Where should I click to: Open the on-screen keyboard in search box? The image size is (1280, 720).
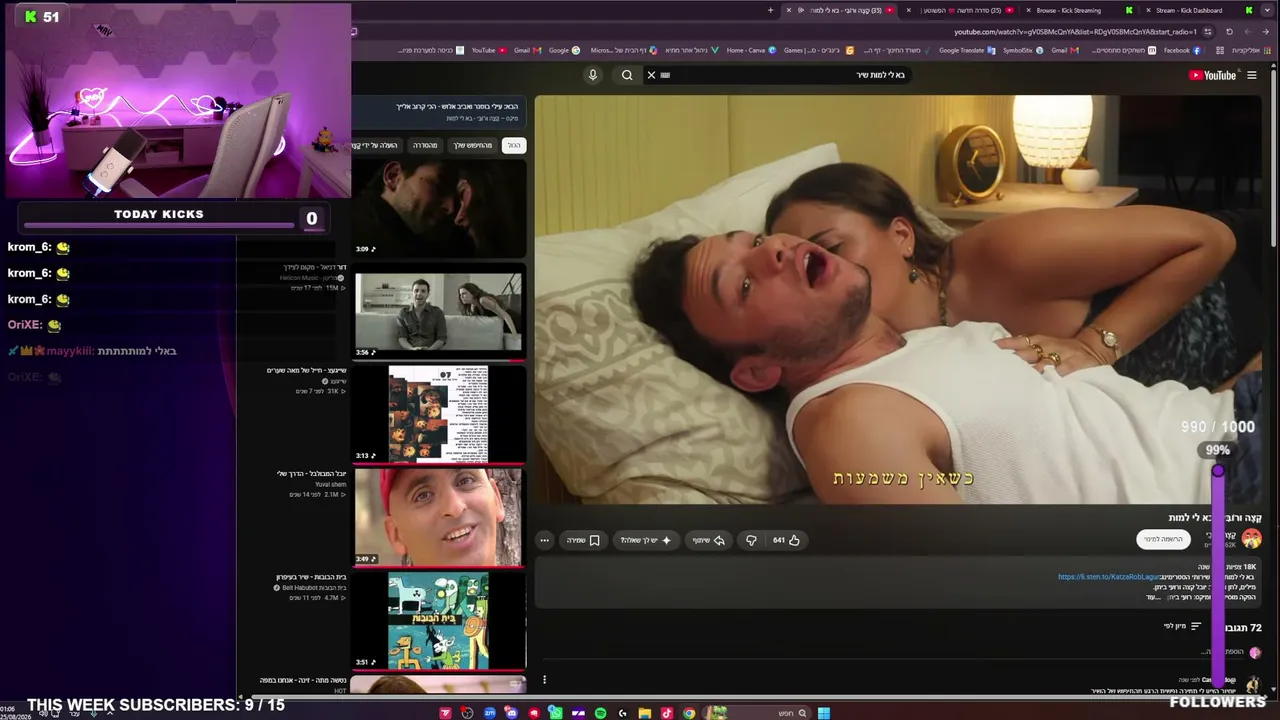(x=666, y=75)
